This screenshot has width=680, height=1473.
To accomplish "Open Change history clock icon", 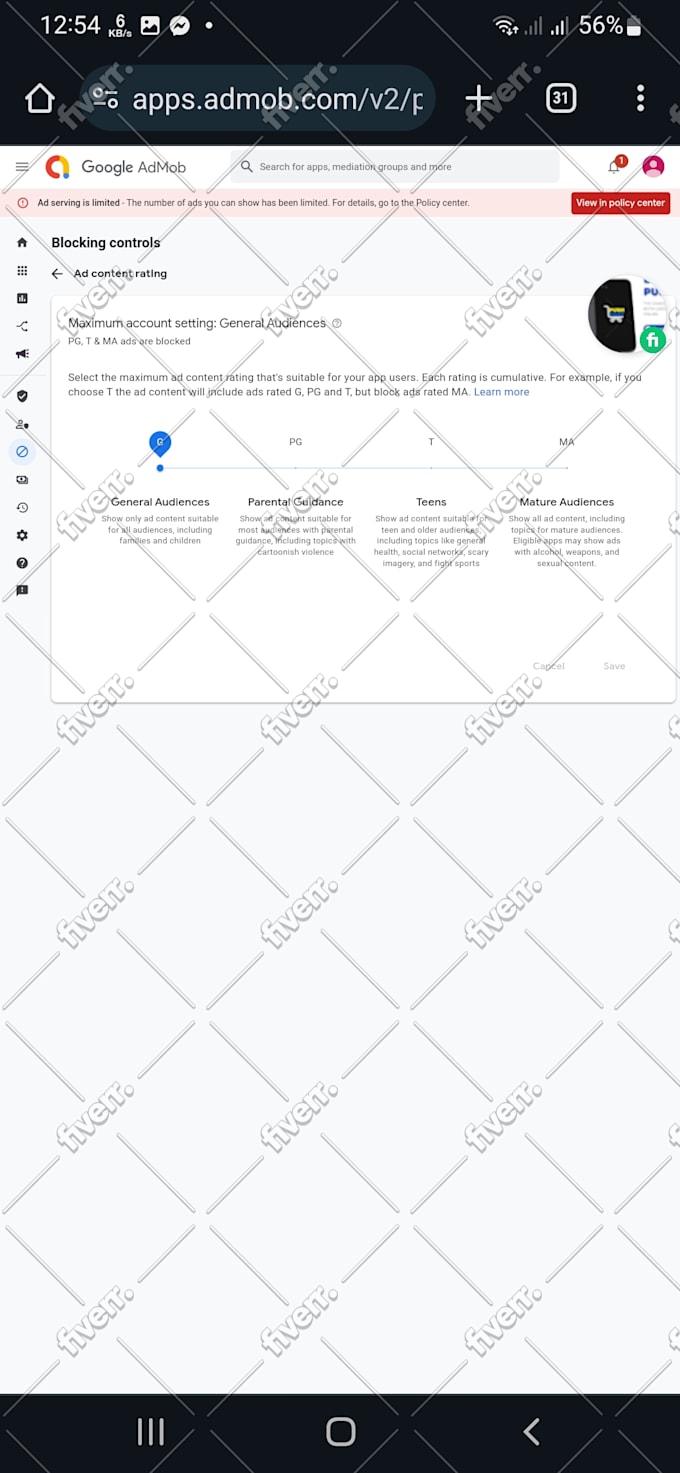I will point(22,508).
